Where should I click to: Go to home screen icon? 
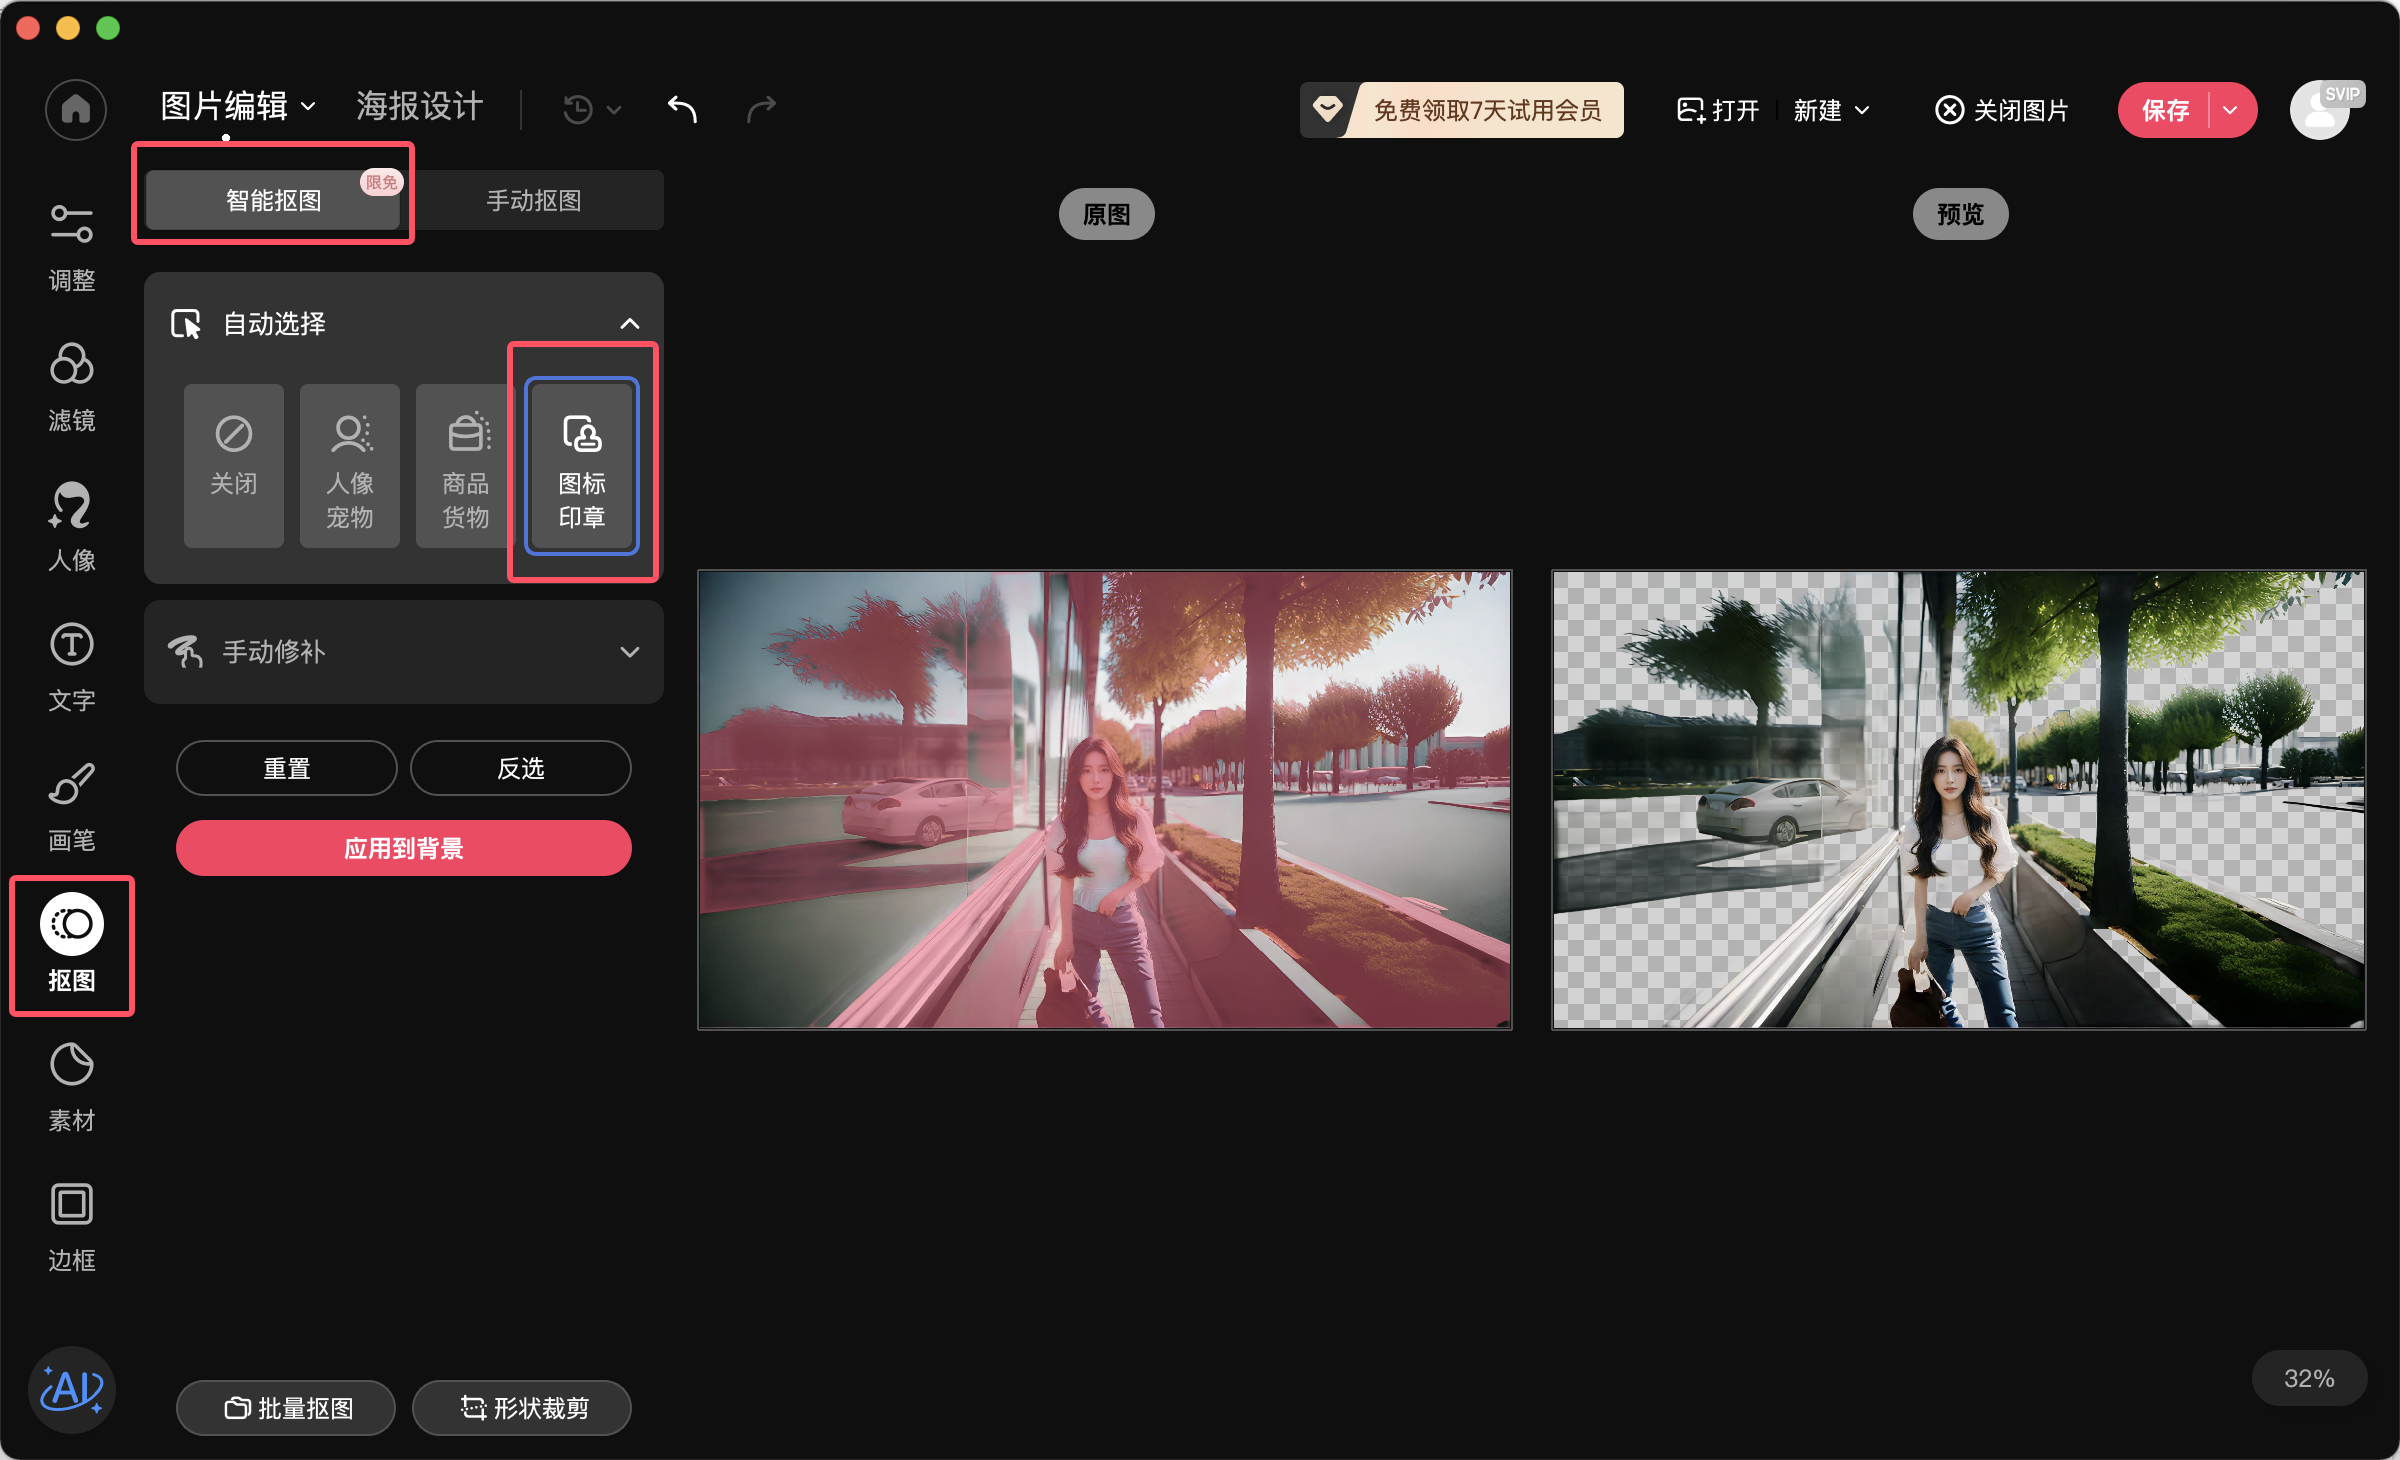click(76, 109)
